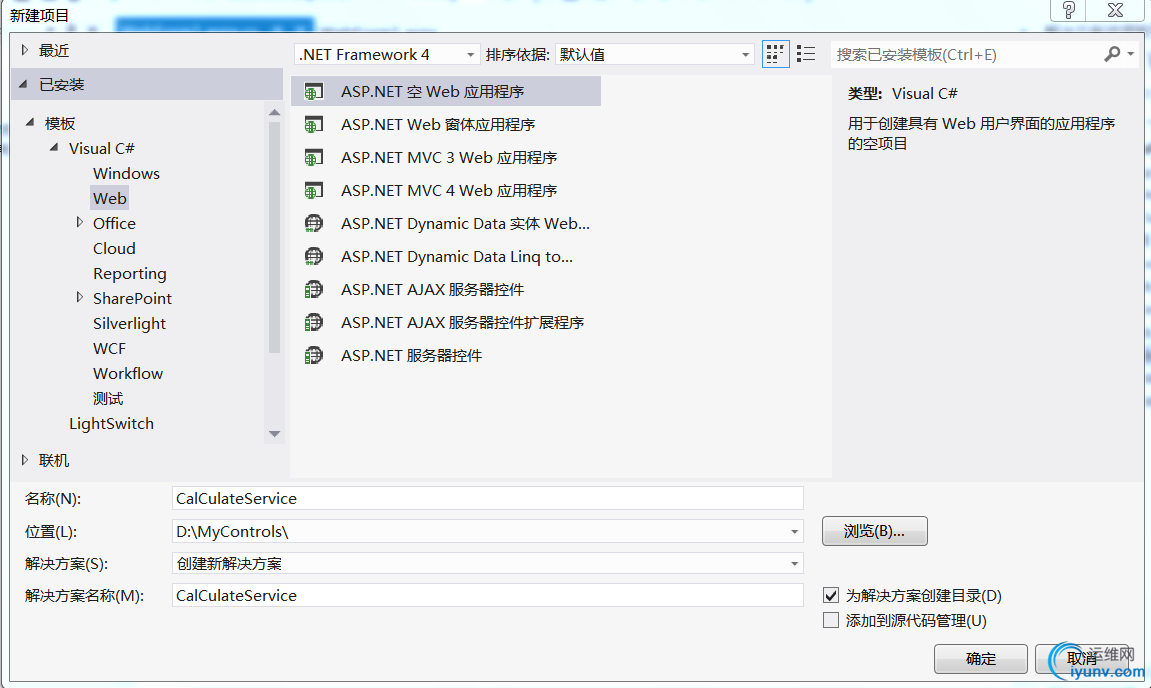Click the 浏览(B)... button
The height and width of the screenshot is (688, 1151).
point(874,531)
